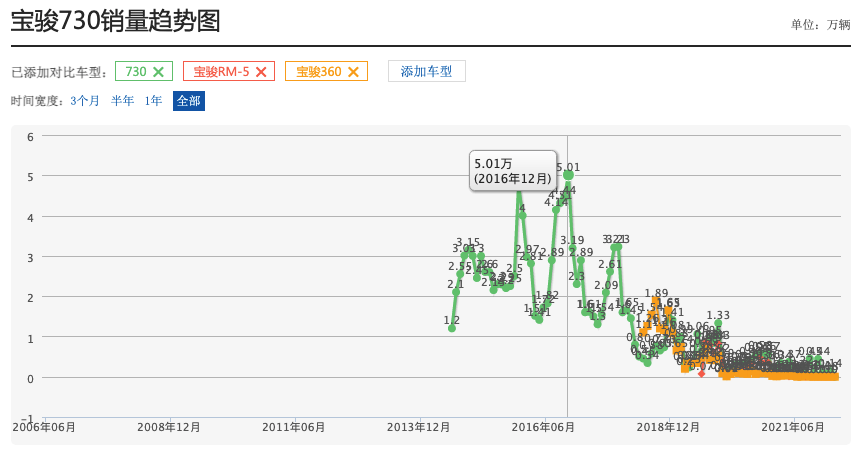The height and width of the screenshot is (449, 854).
Task: Click the 2.3 data point marker
Action: pyautogui.click(x=577, y=284)
